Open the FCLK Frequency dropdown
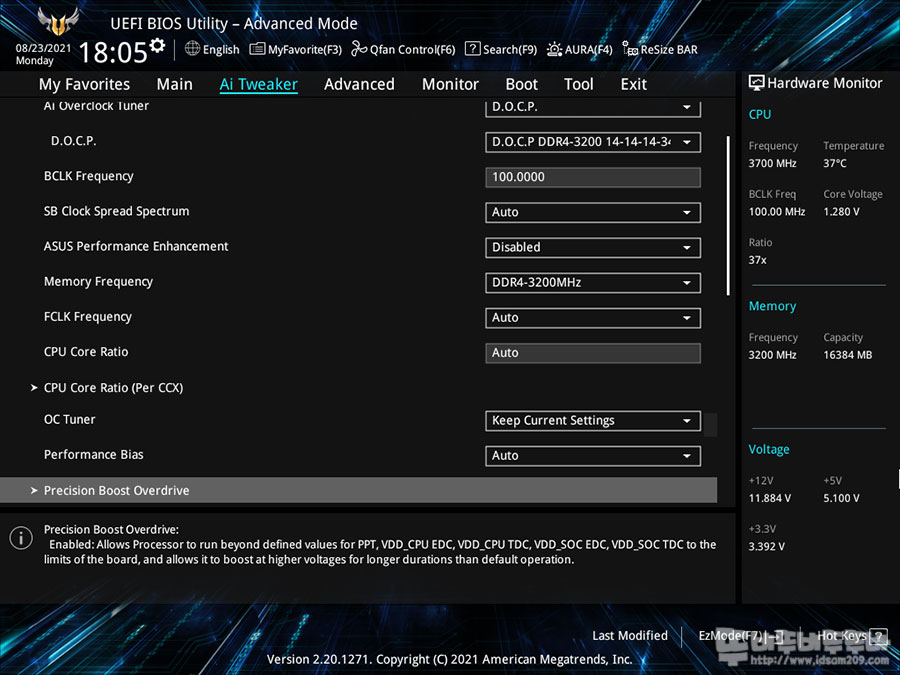 coord(593,317)
